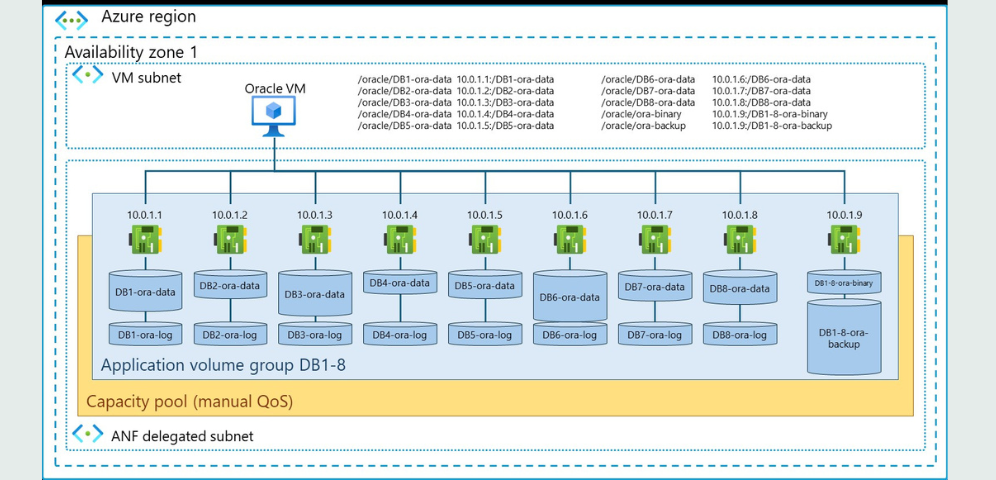
Task: Click the DB7-ora-data volume cylinder
Action: 655,286
